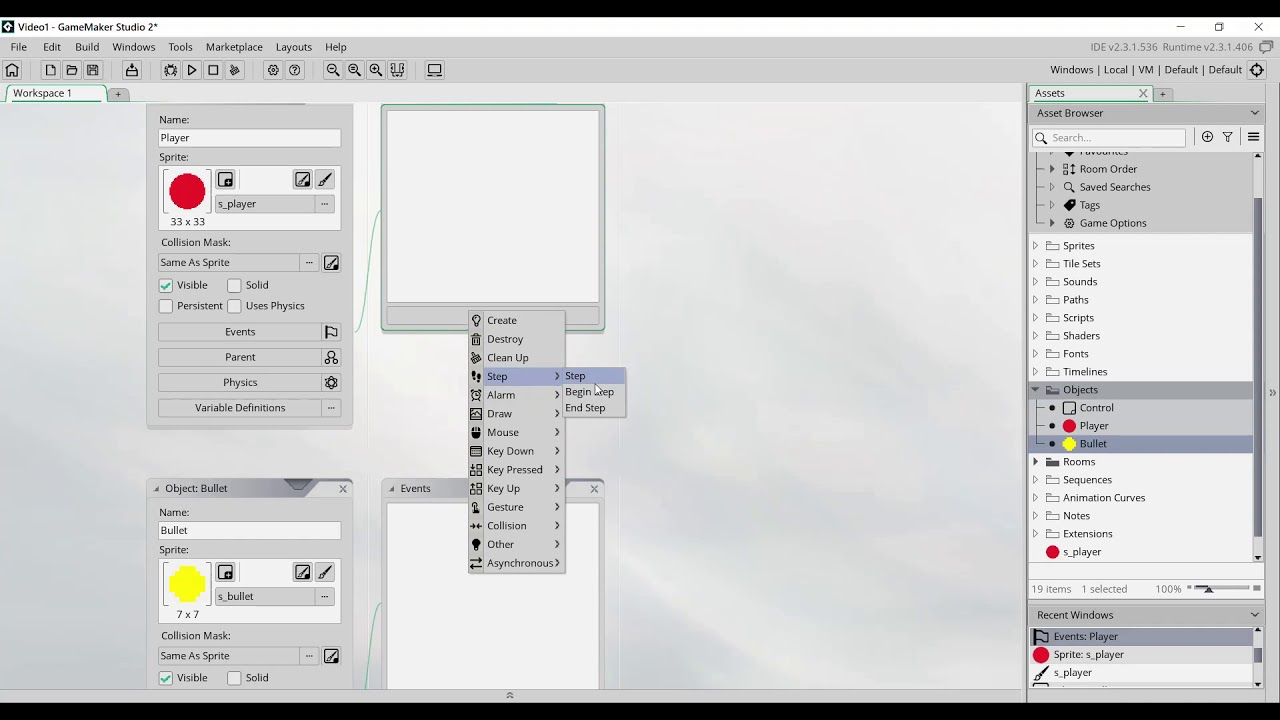1280x720 pixels.
Task: Create a new project from toolbar
Action: click(x=50, y=70)
